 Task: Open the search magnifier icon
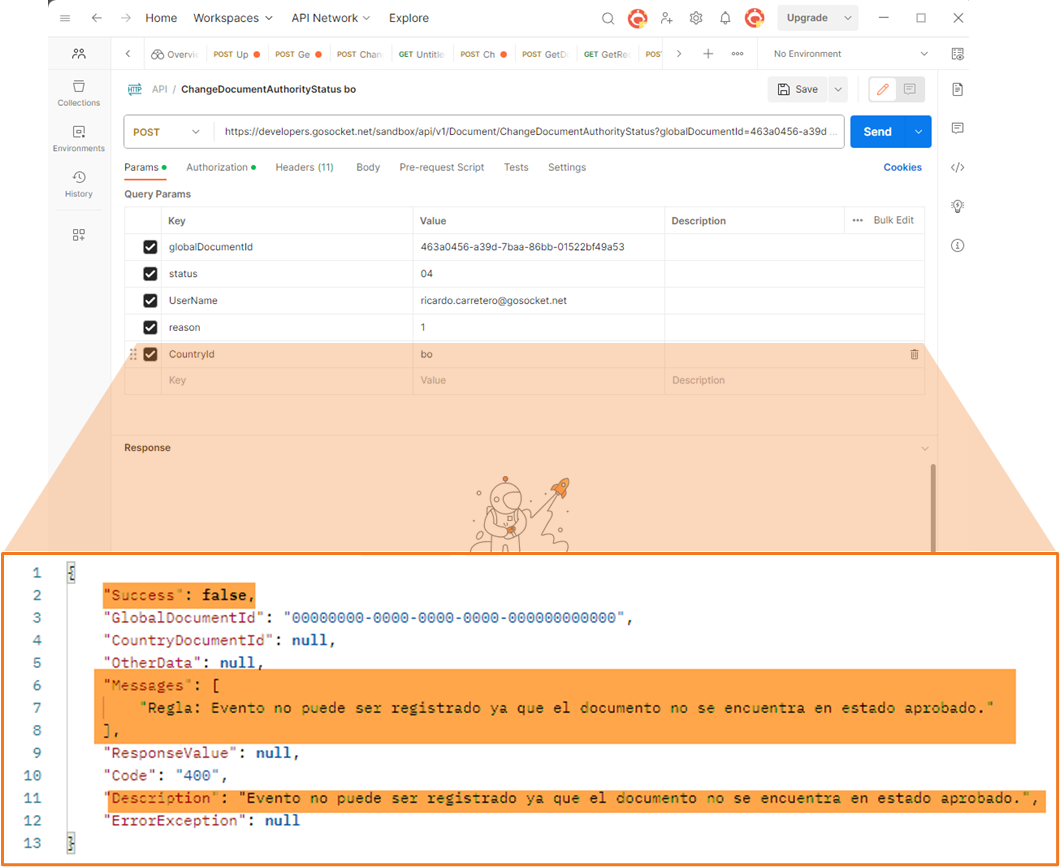608,19
